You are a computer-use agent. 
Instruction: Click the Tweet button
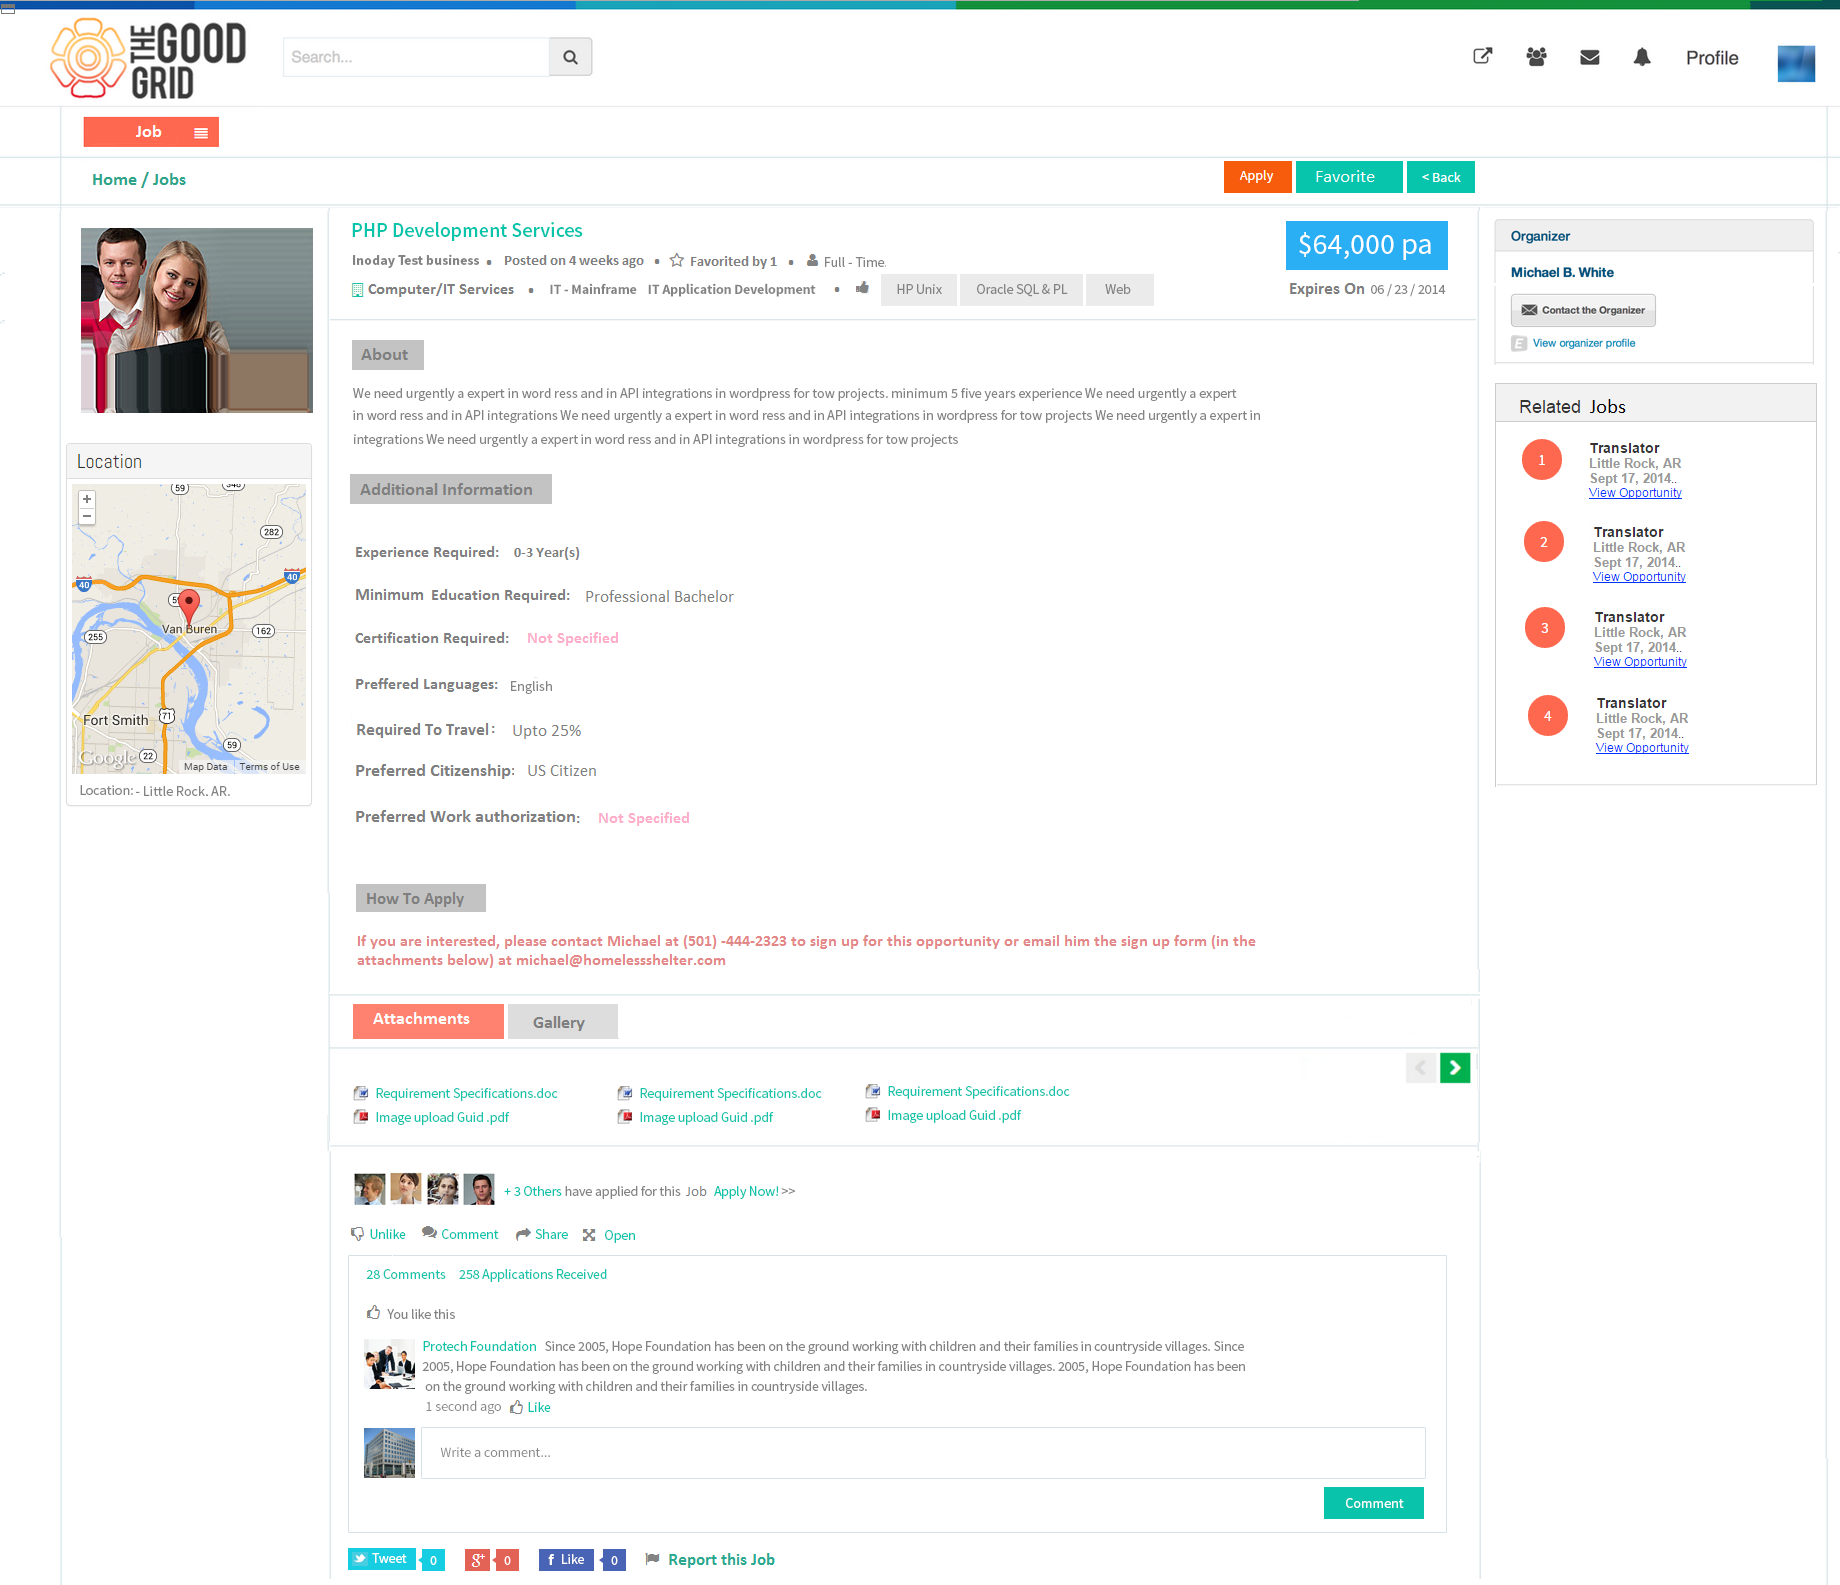382,1559
